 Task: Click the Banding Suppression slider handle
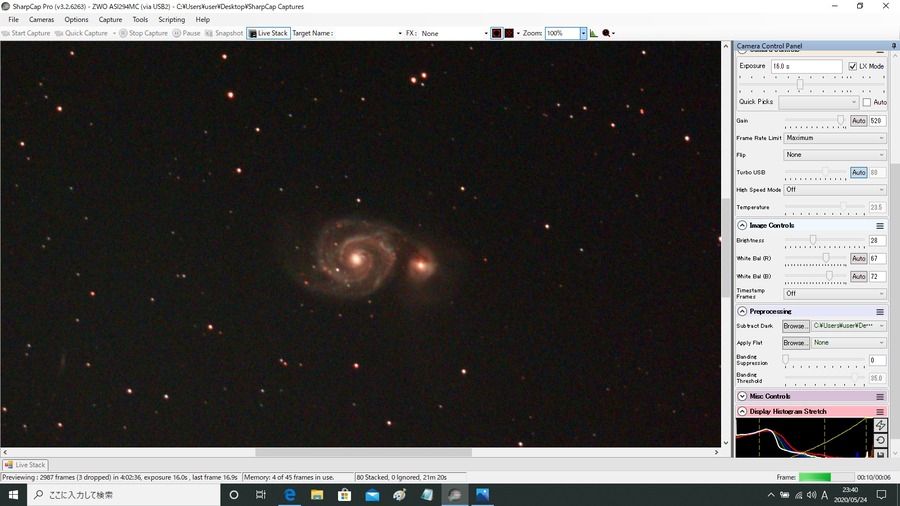[x=785, y=360]
